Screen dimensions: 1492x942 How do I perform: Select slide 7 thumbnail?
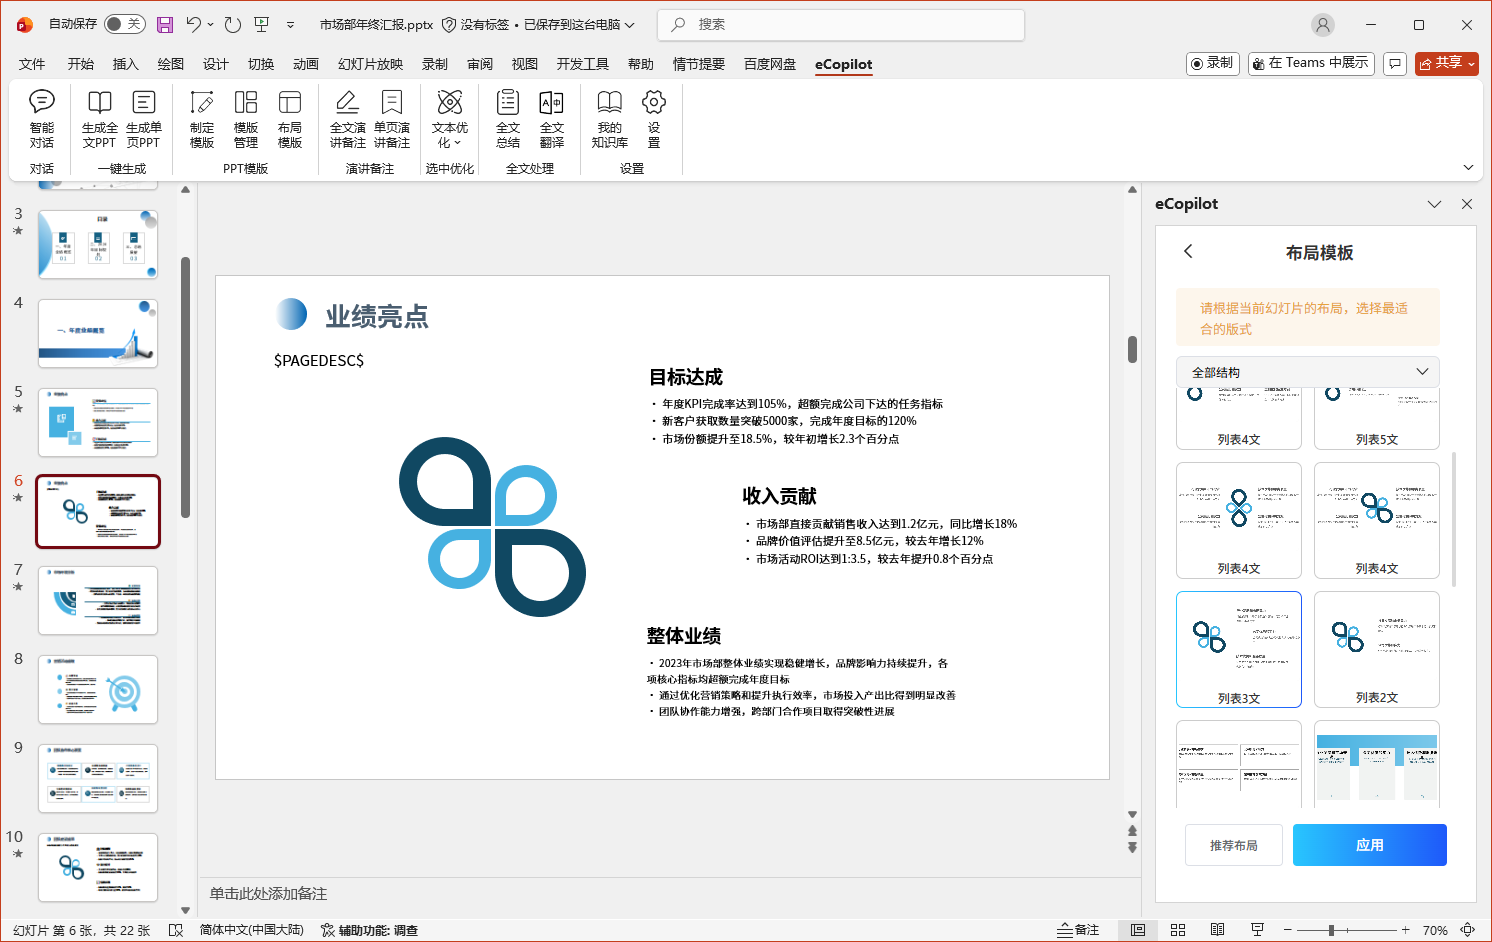pyautogui.click(x=98, y=600)
